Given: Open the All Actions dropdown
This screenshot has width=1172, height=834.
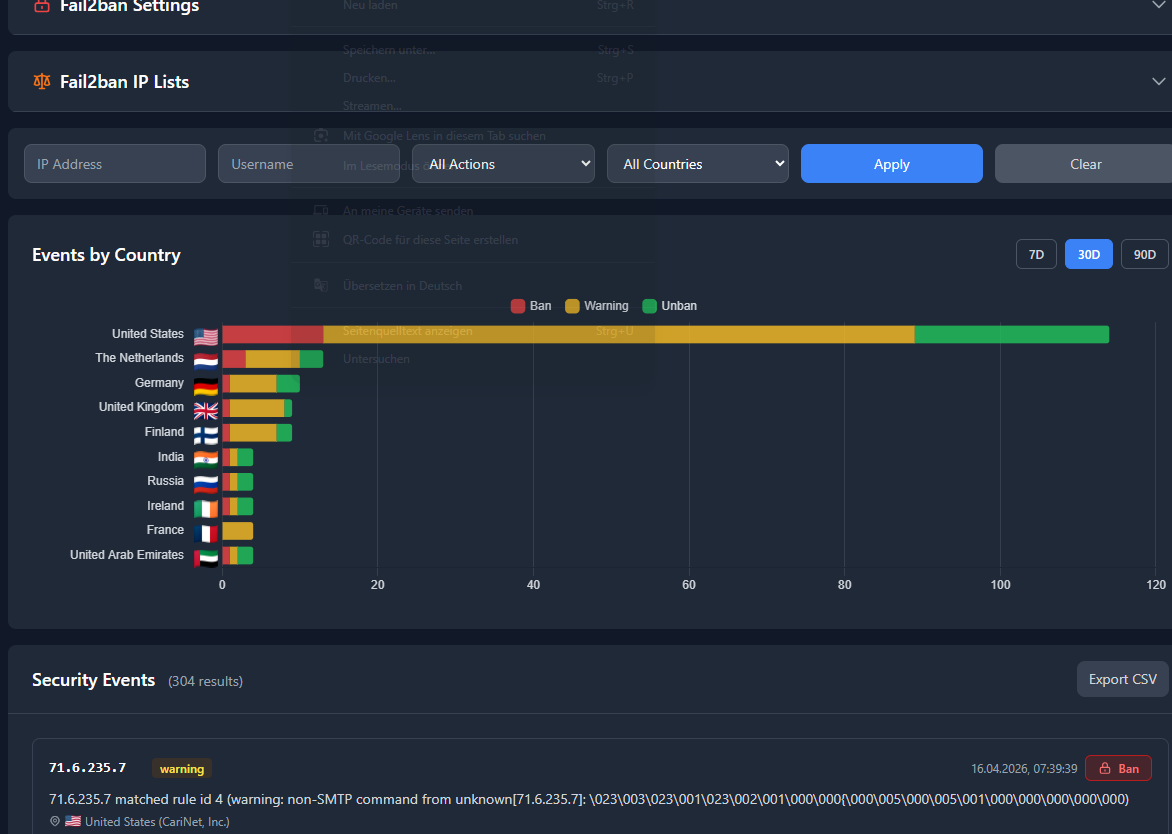Looking at the screenshot, I should point(503,164).
